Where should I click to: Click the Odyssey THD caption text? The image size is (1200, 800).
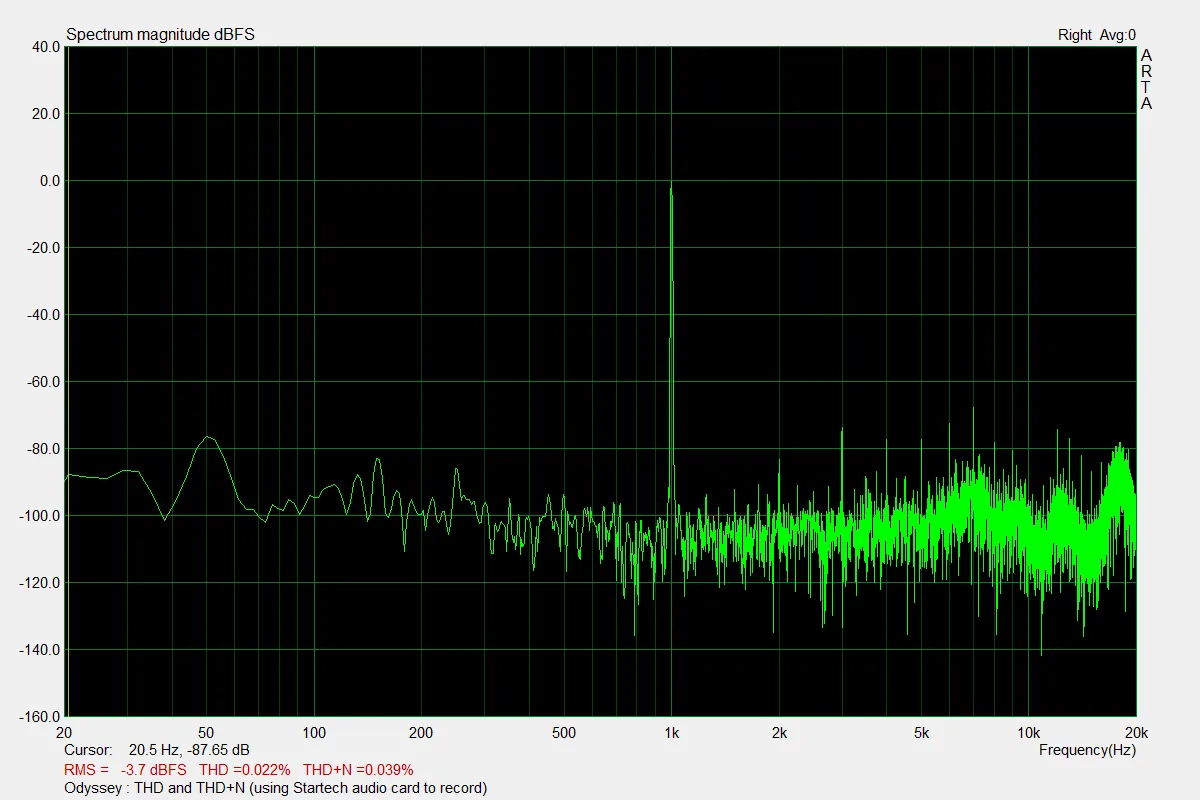pos(275,788)
